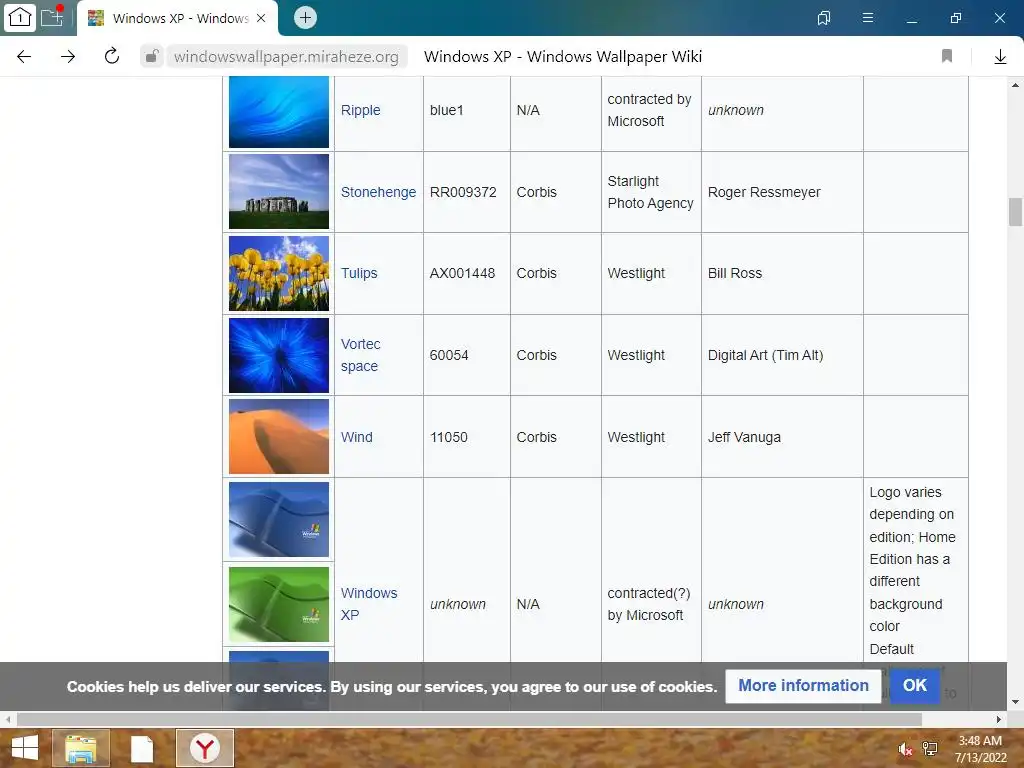
Task: Click the muted volume tray icon
Action: click(x=905, y=749)
